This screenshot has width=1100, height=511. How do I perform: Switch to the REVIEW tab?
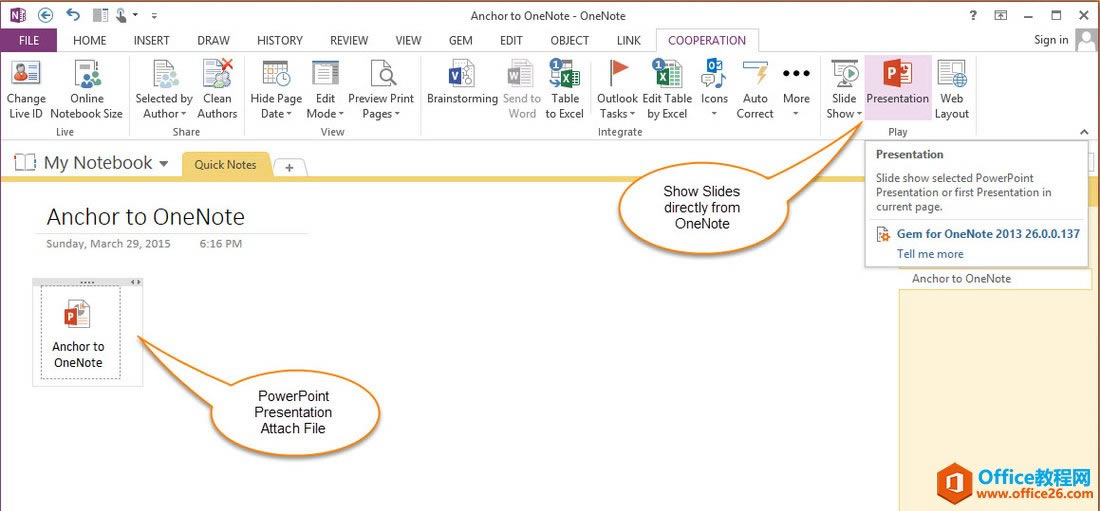pyautogui.click(x=349, y=40)
